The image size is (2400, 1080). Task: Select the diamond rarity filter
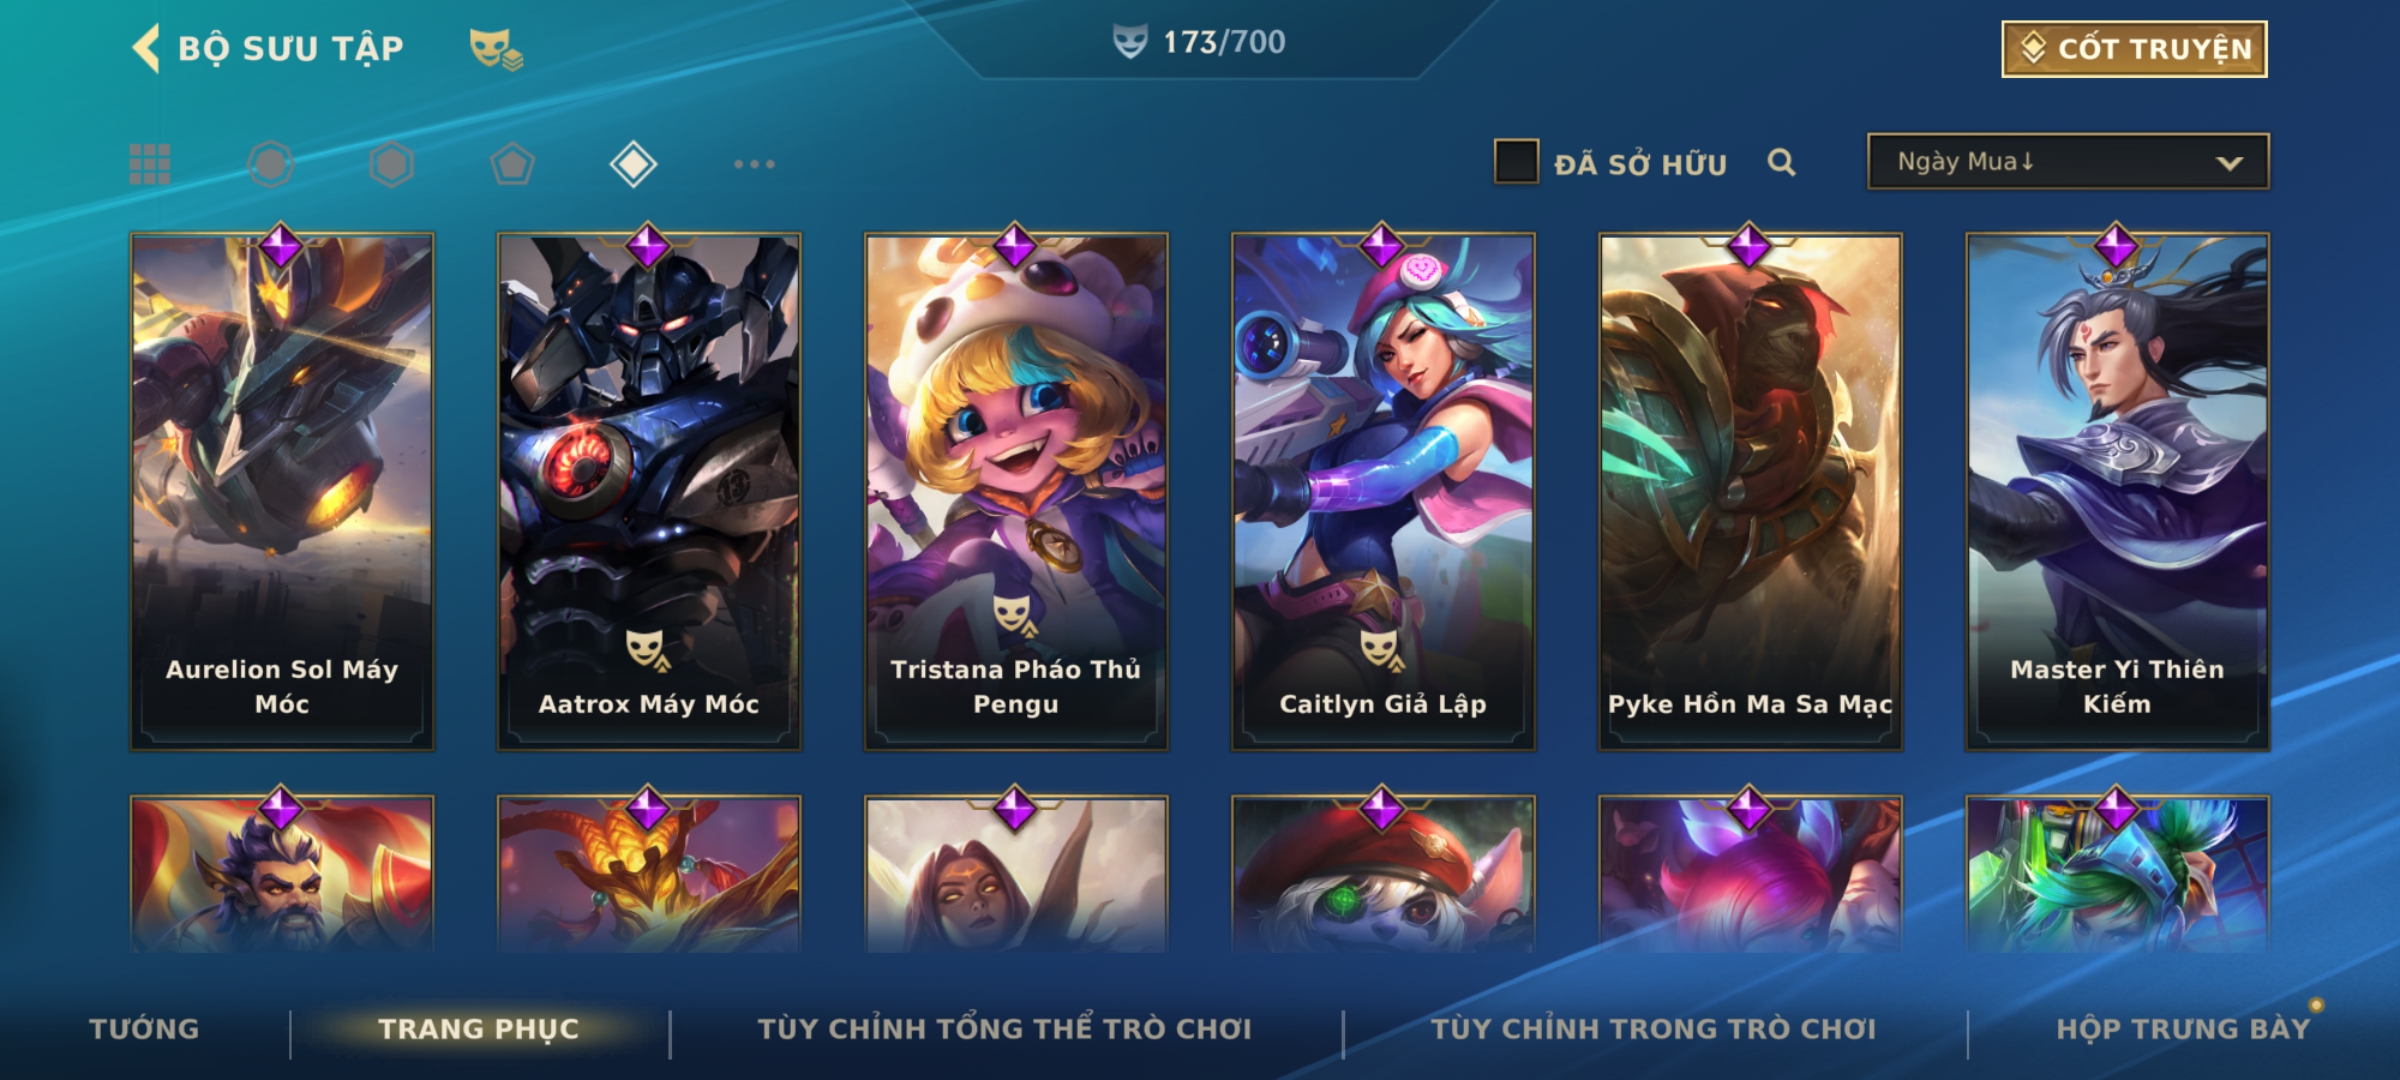click(633, 164)
